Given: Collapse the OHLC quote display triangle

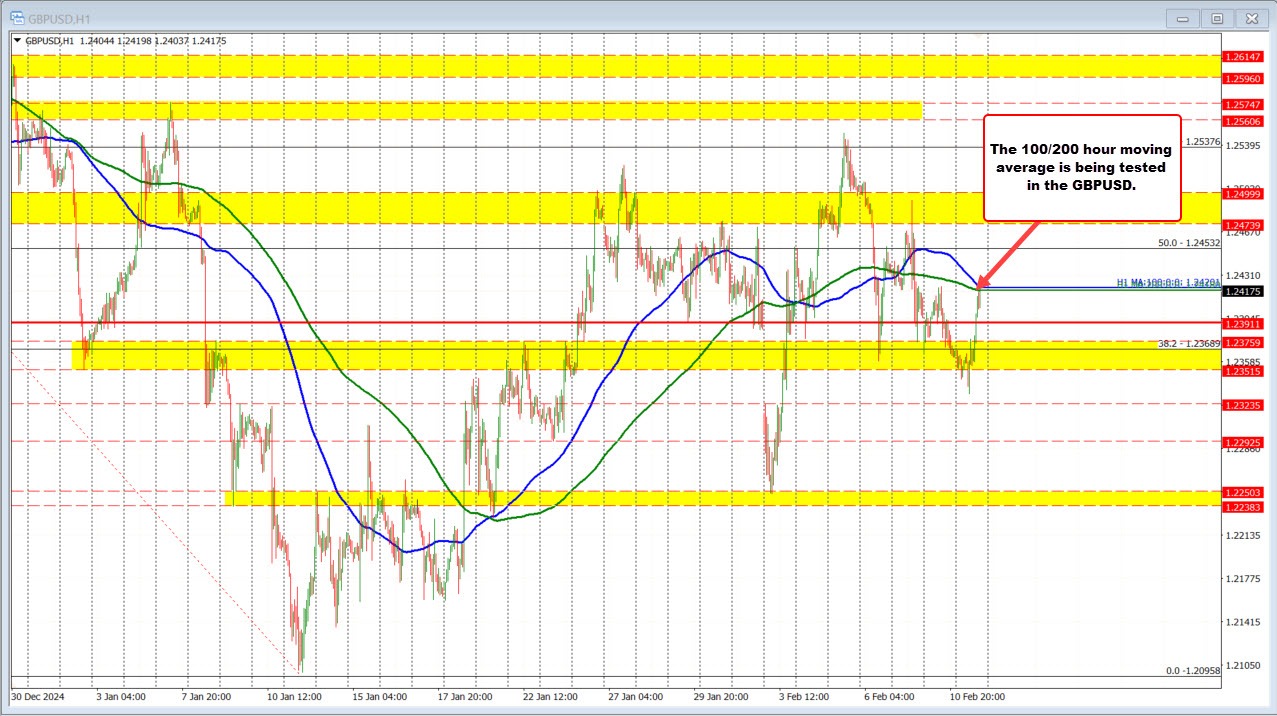Looking at the screenshot, I should tap(19, 41).
